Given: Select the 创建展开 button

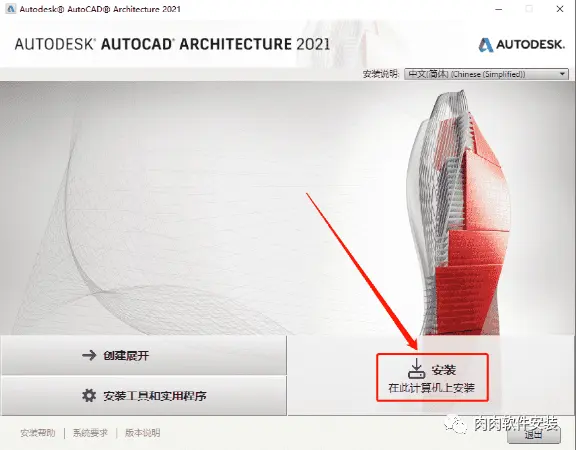Looking at the screenshot, I should 144,355.
